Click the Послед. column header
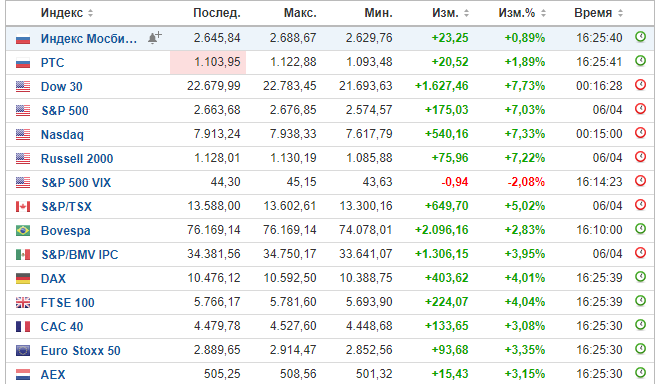The image size is (662, 384). click(217, 13)
